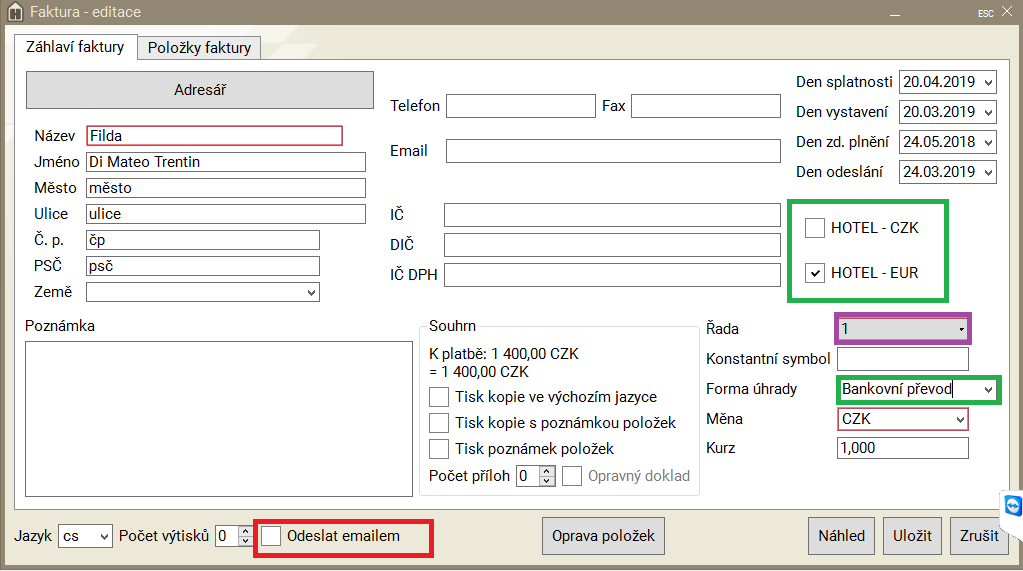Open the Země country dropdown
This screenshot has height=571, width=1023.
pos(310,292)
